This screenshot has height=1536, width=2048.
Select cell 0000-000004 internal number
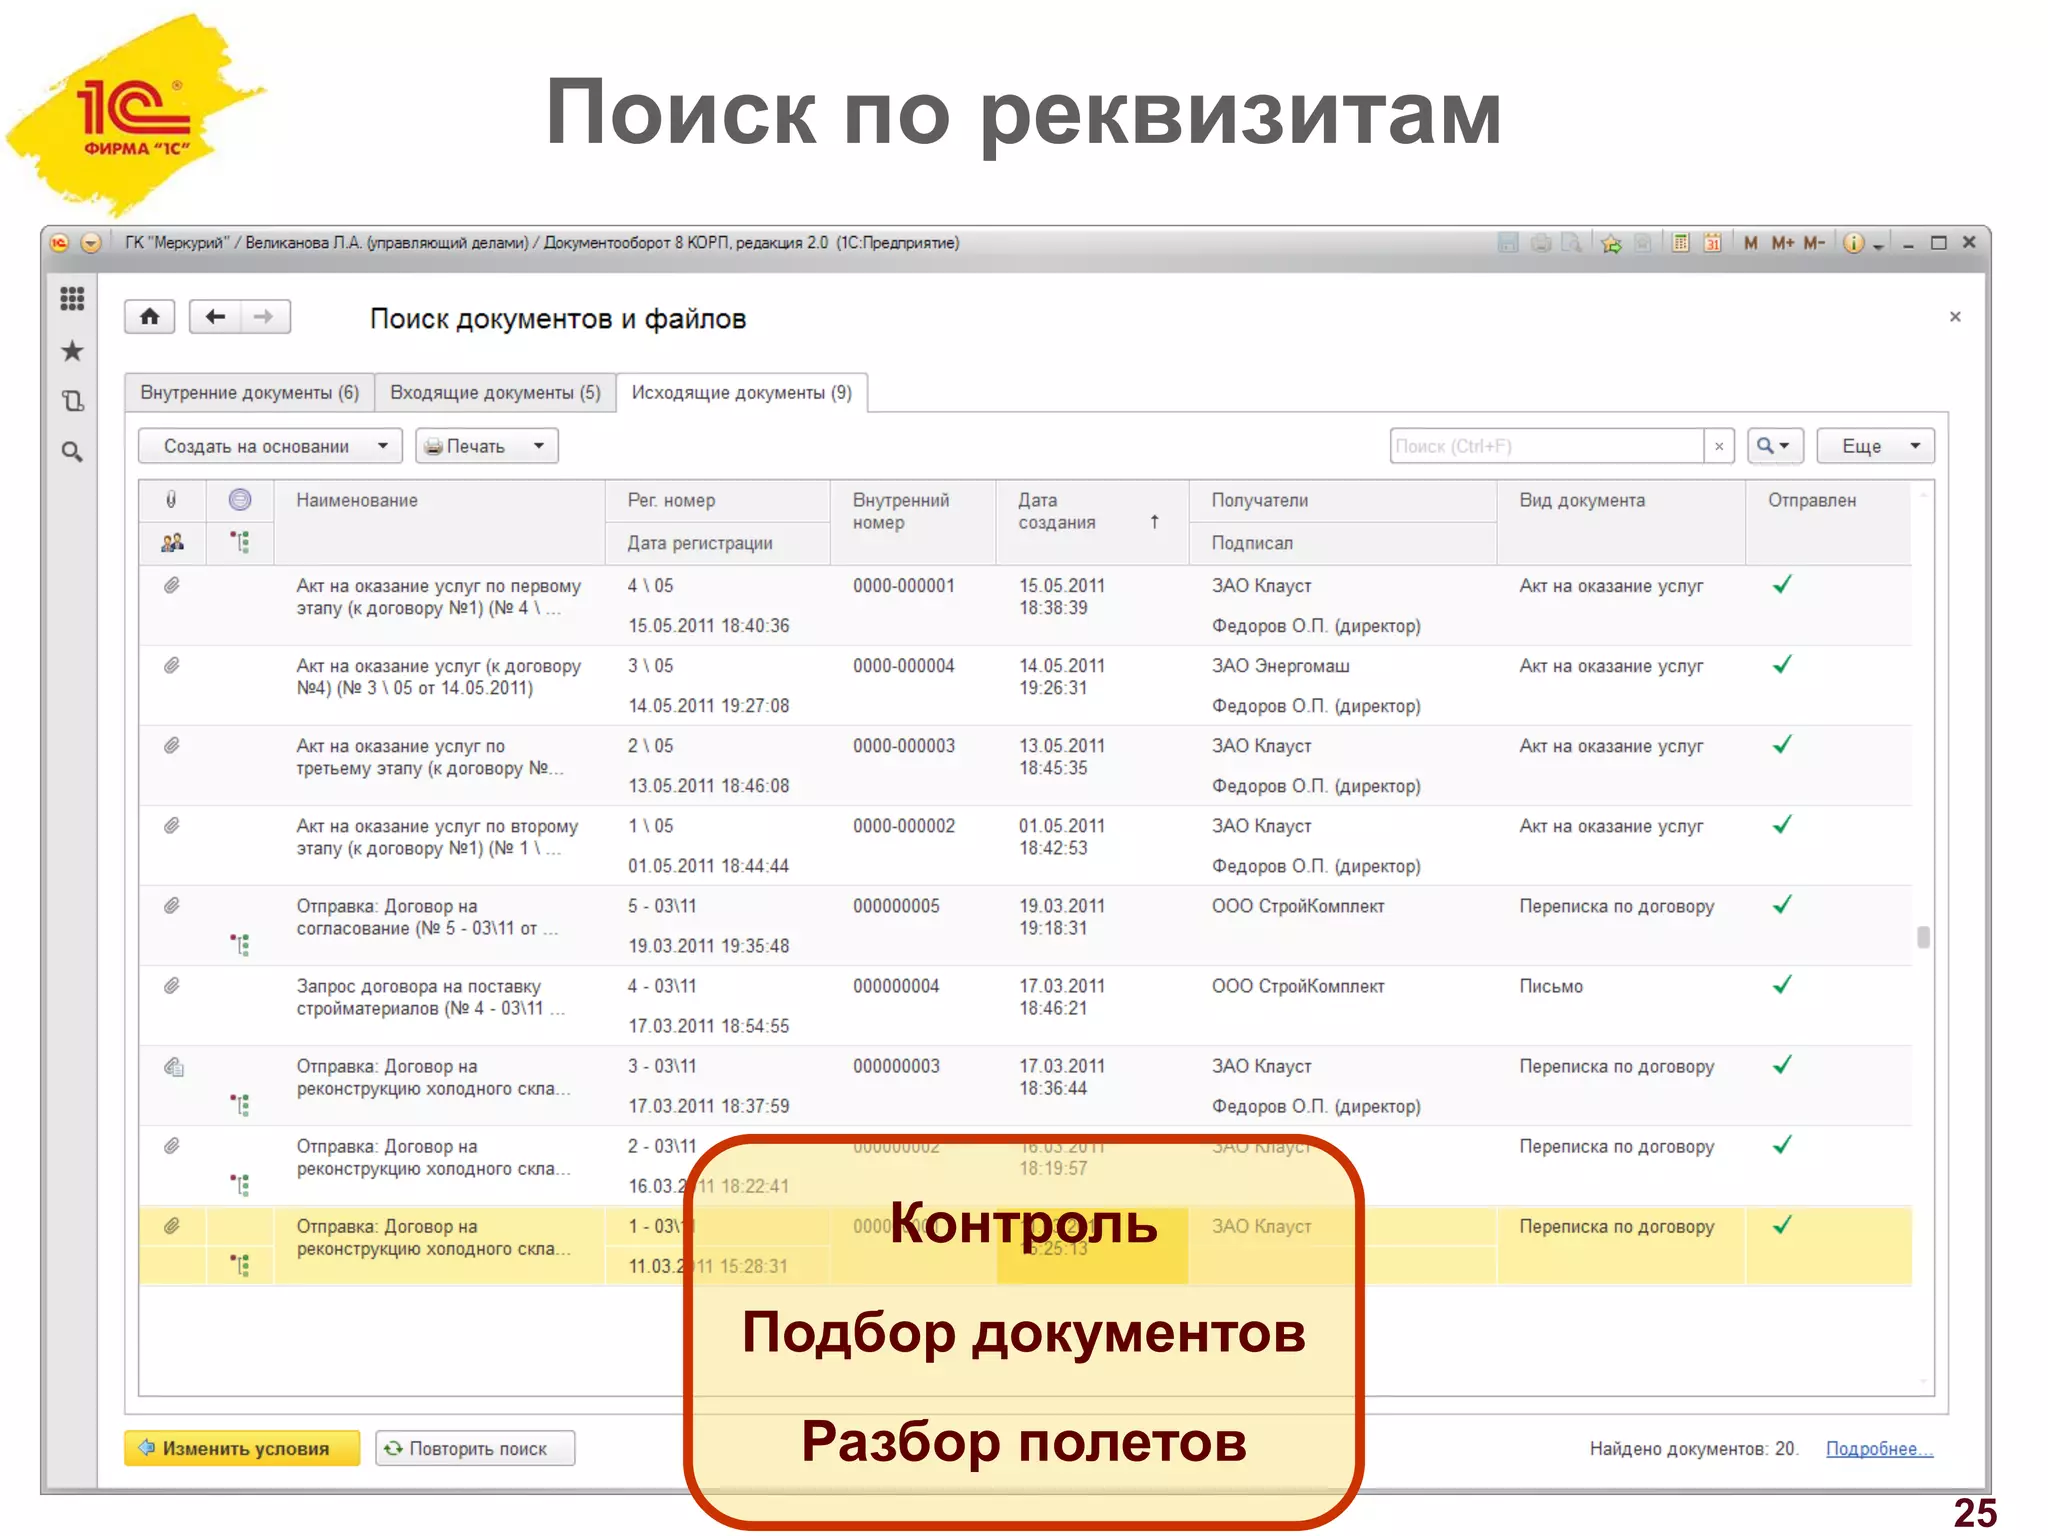(x=903, y=666)
